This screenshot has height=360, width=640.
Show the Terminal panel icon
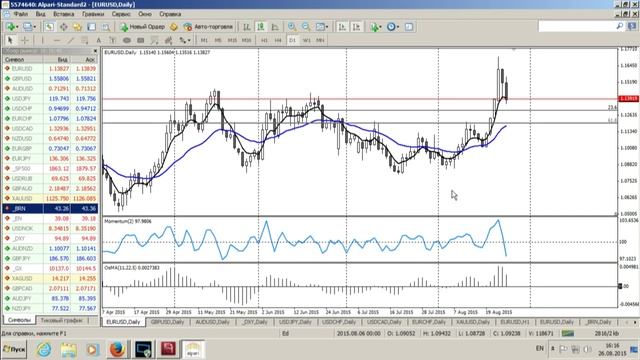pos(91,27)
